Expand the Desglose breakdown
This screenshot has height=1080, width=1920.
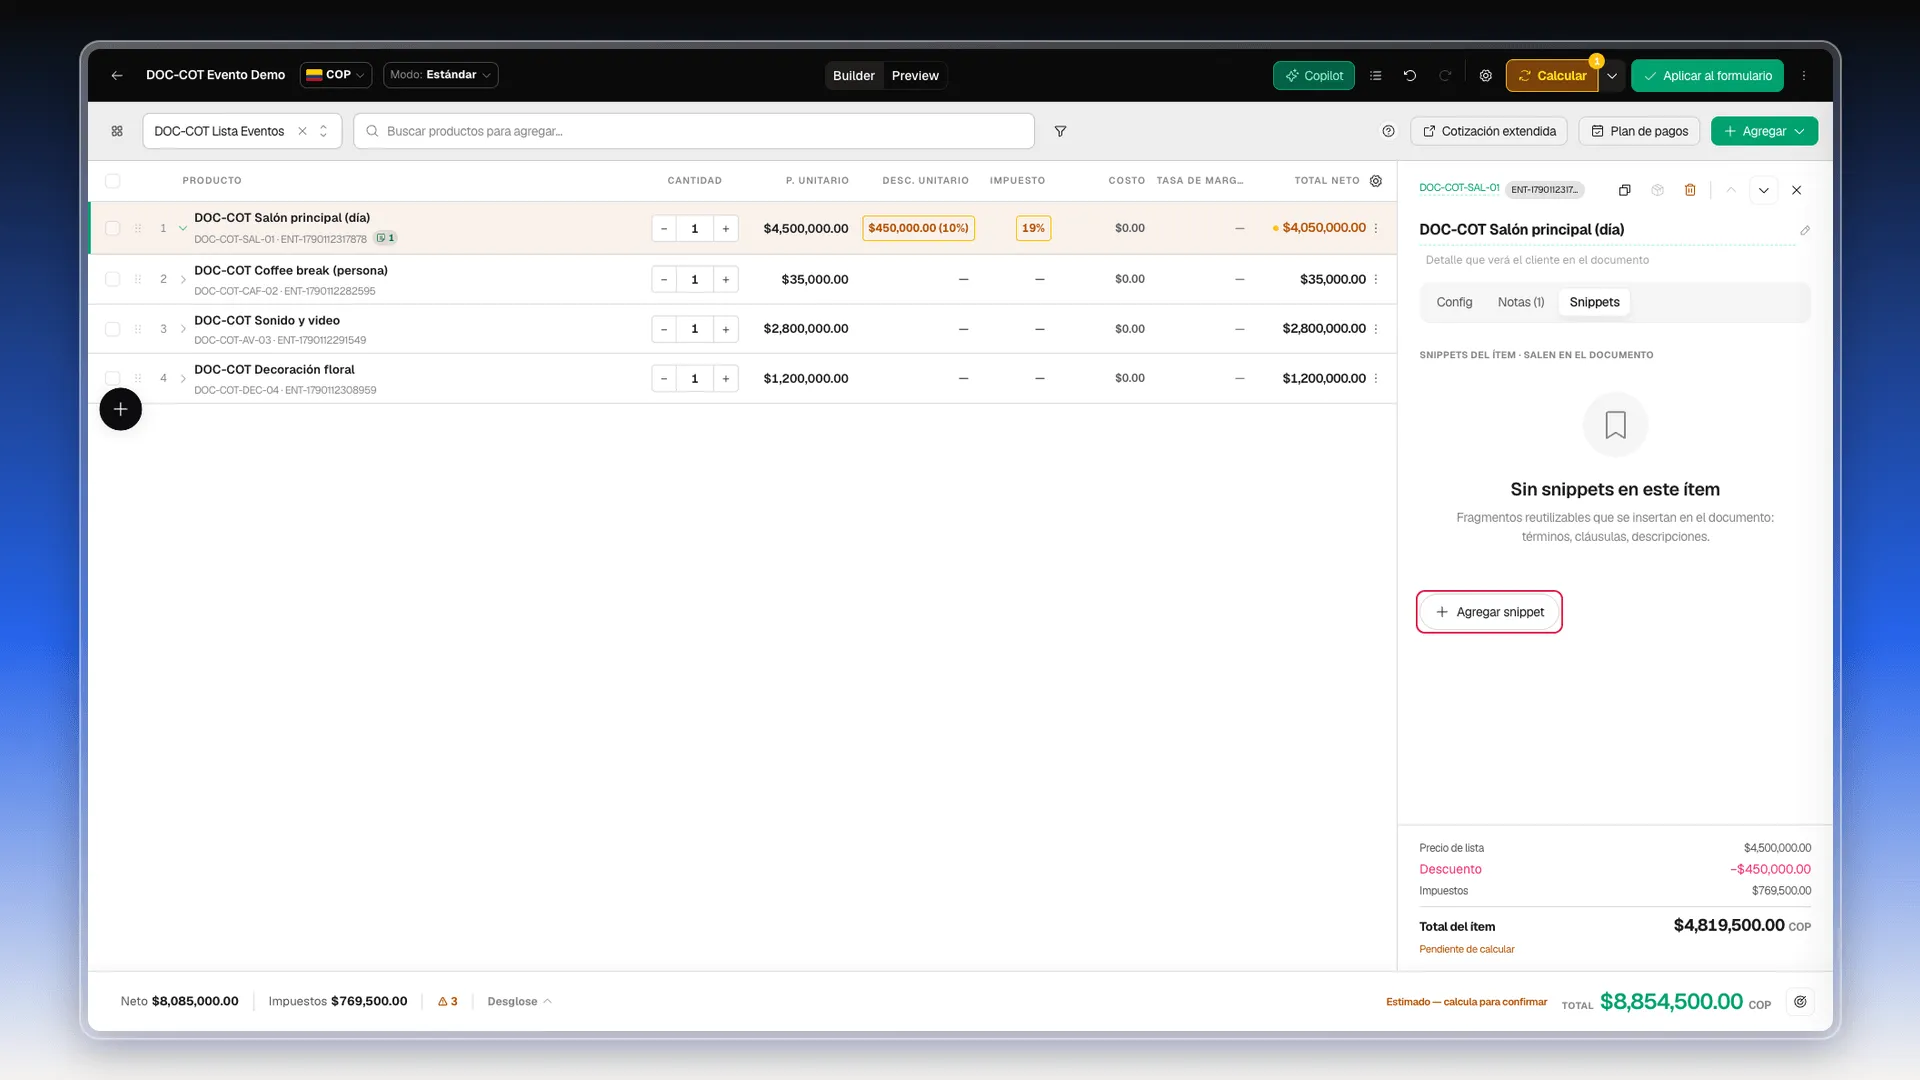(x=519, y=1002)
